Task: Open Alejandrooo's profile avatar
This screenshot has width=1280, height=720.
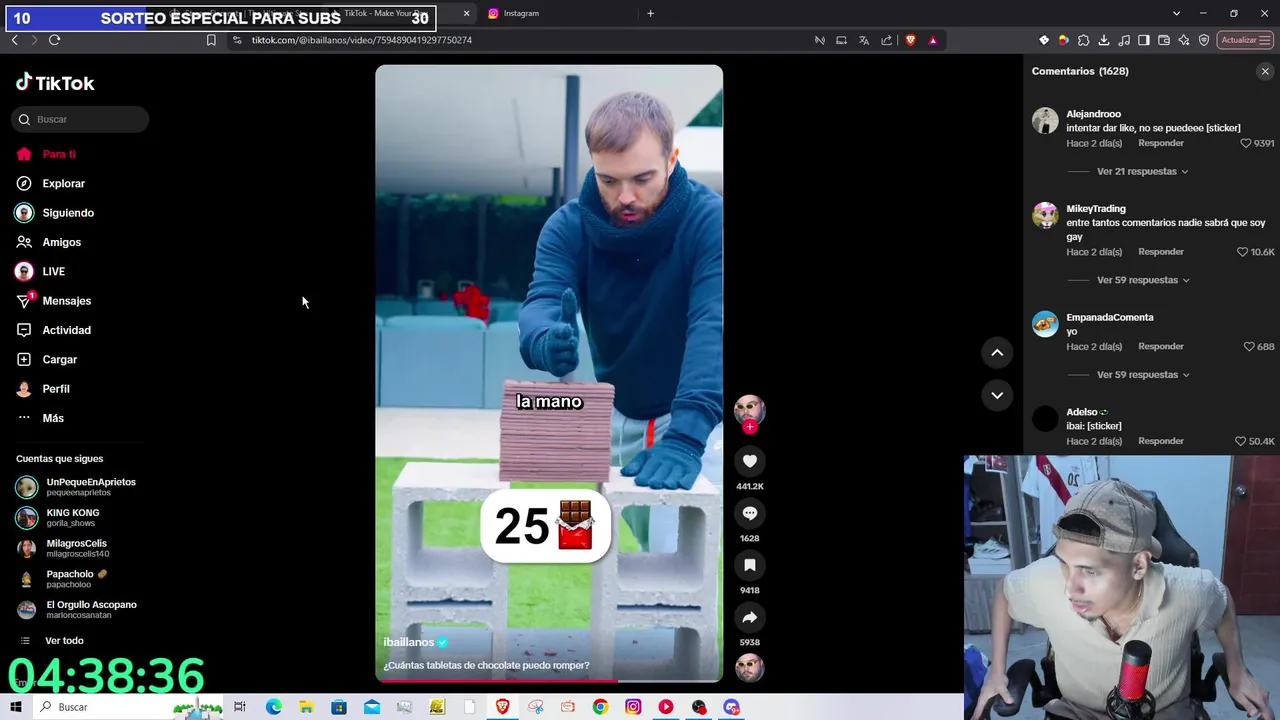Action: click(1045, 120)
